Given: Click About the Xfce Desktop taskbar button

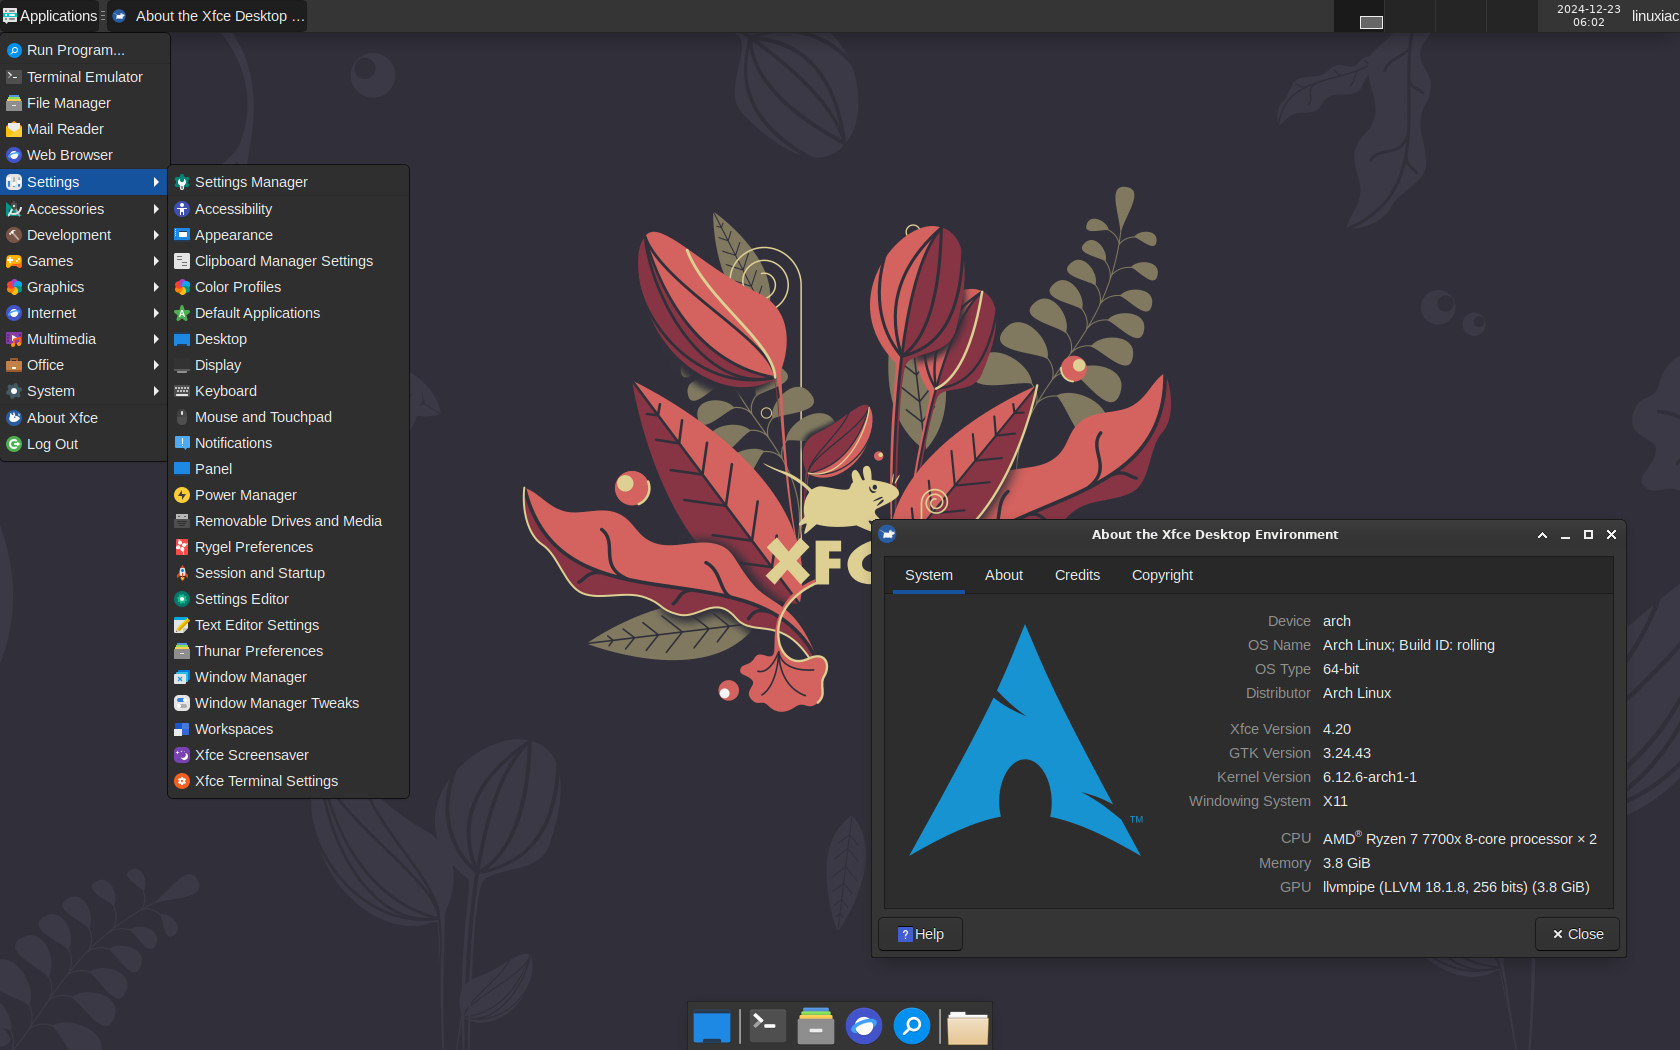Looking at the screenshot, I should 208,16.
